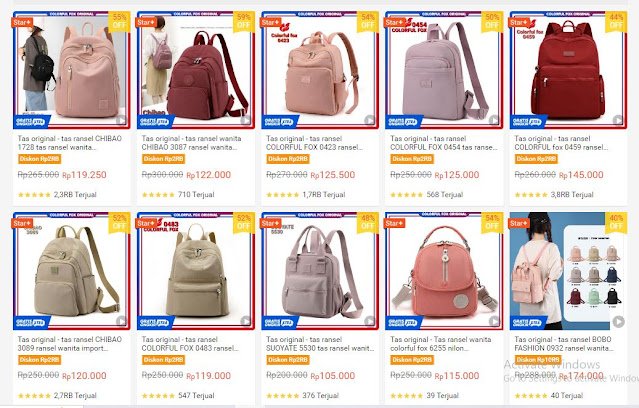Open CHIBAO 1728 tas ransel product title
Image resolution: width=639 pixels, height=408 pixels.
tap(70, 143)
